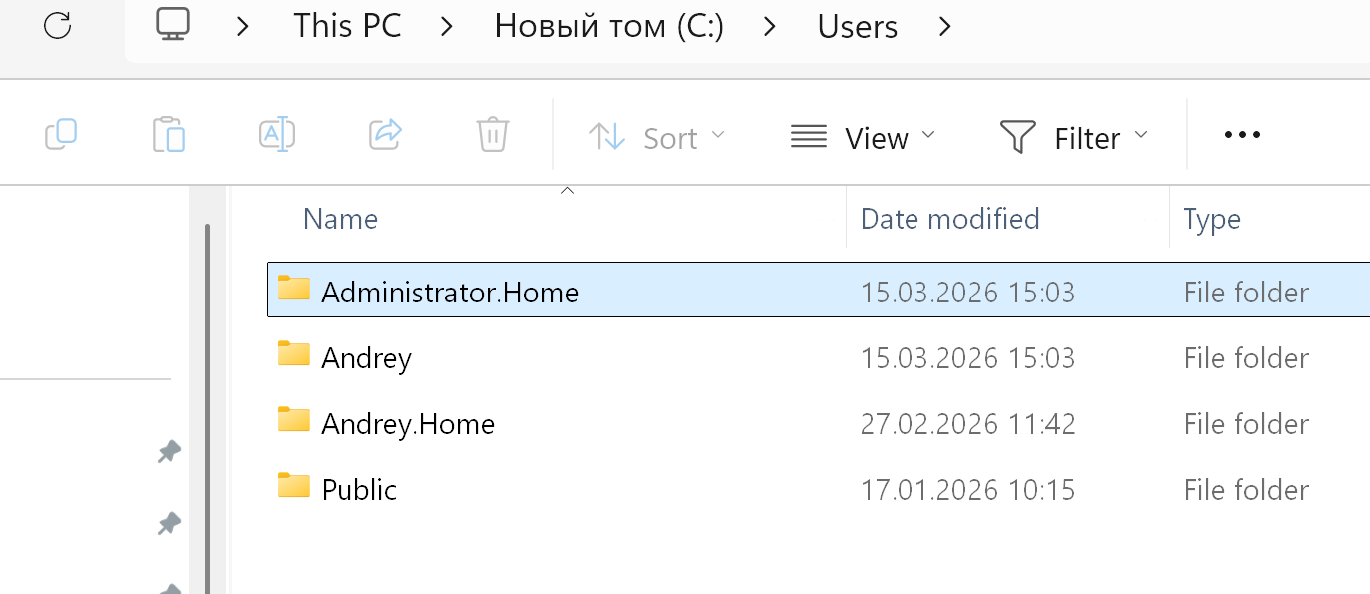Open the View dropdown menu

pos(863,137)
